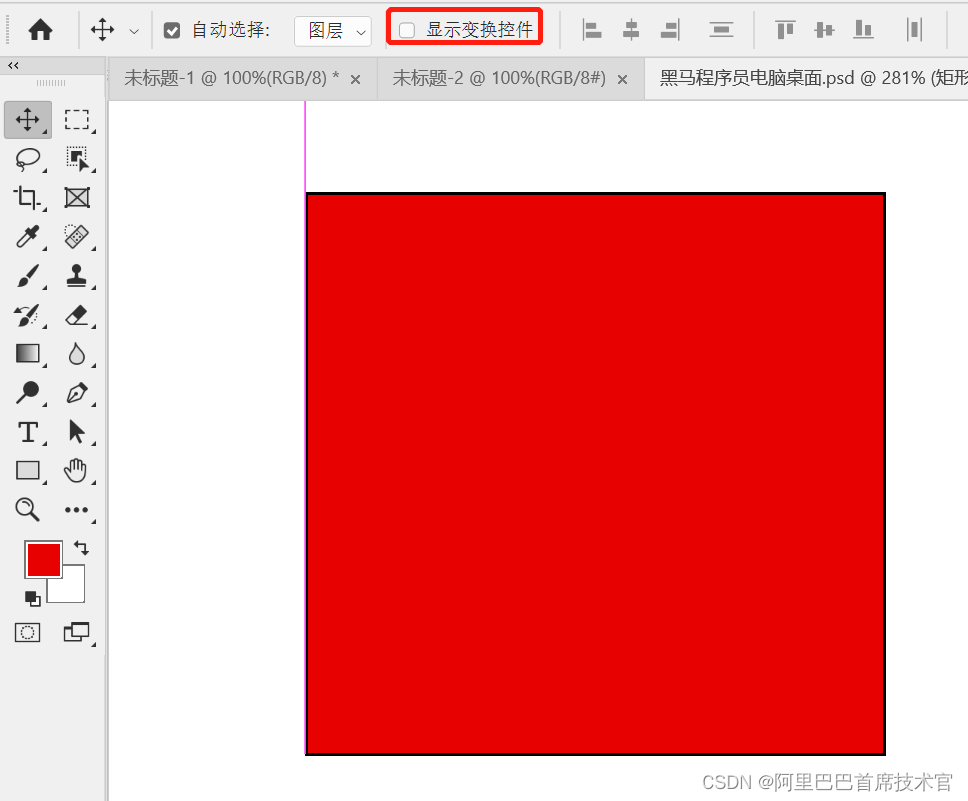The height and width of the screenshot is (801, 968).
Task: Switch to 未标题-1 document tab
Action: click(x=232, y=78)
